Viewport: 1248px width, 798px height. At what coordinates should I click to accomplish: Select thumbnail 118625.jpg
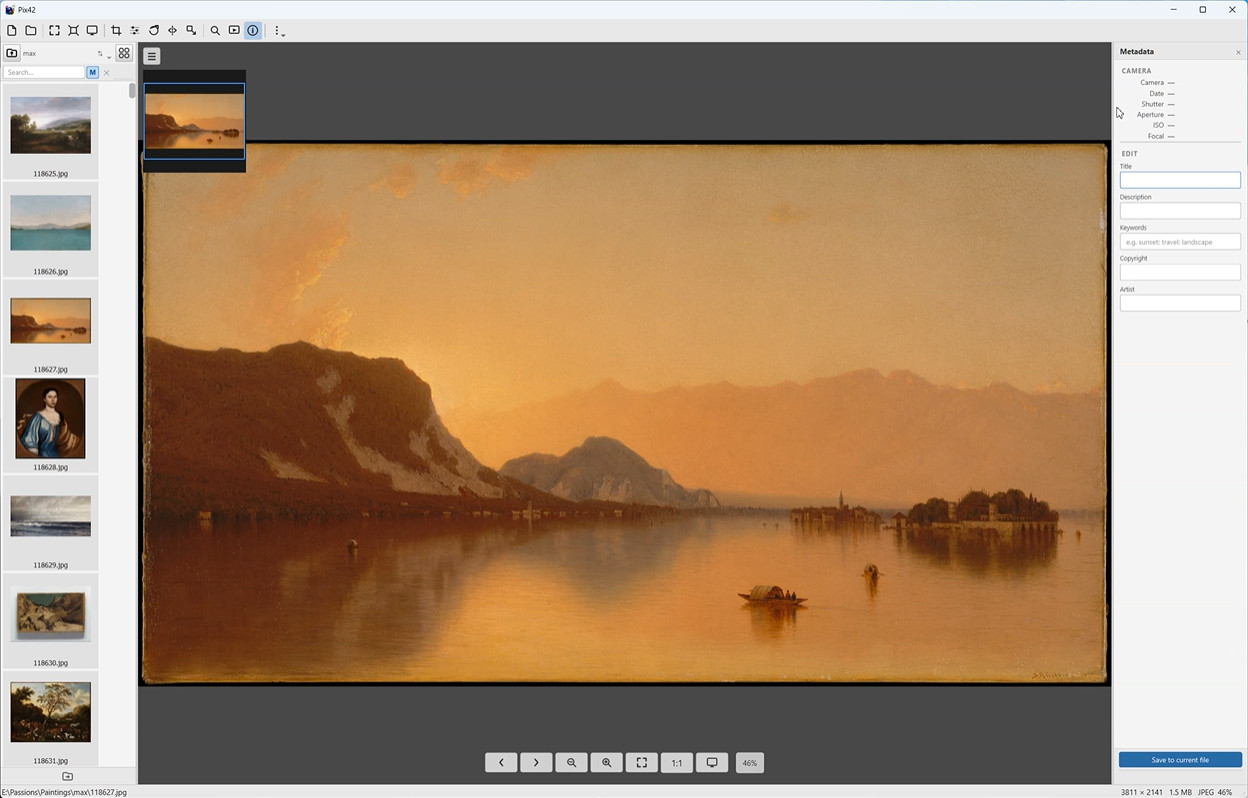click(50, 125)
